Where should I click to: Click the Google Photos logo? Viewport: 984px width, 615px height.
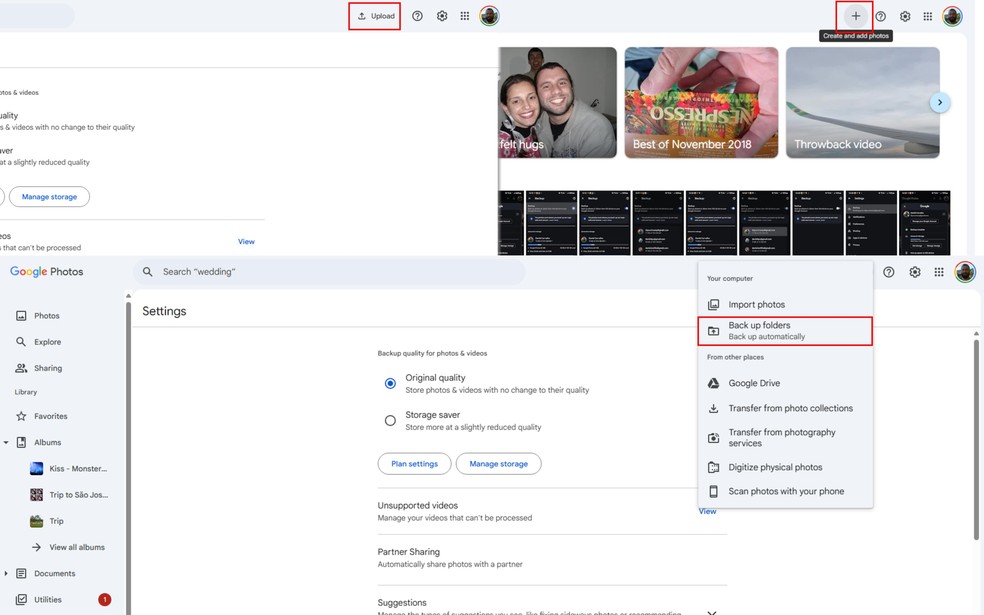46,272
